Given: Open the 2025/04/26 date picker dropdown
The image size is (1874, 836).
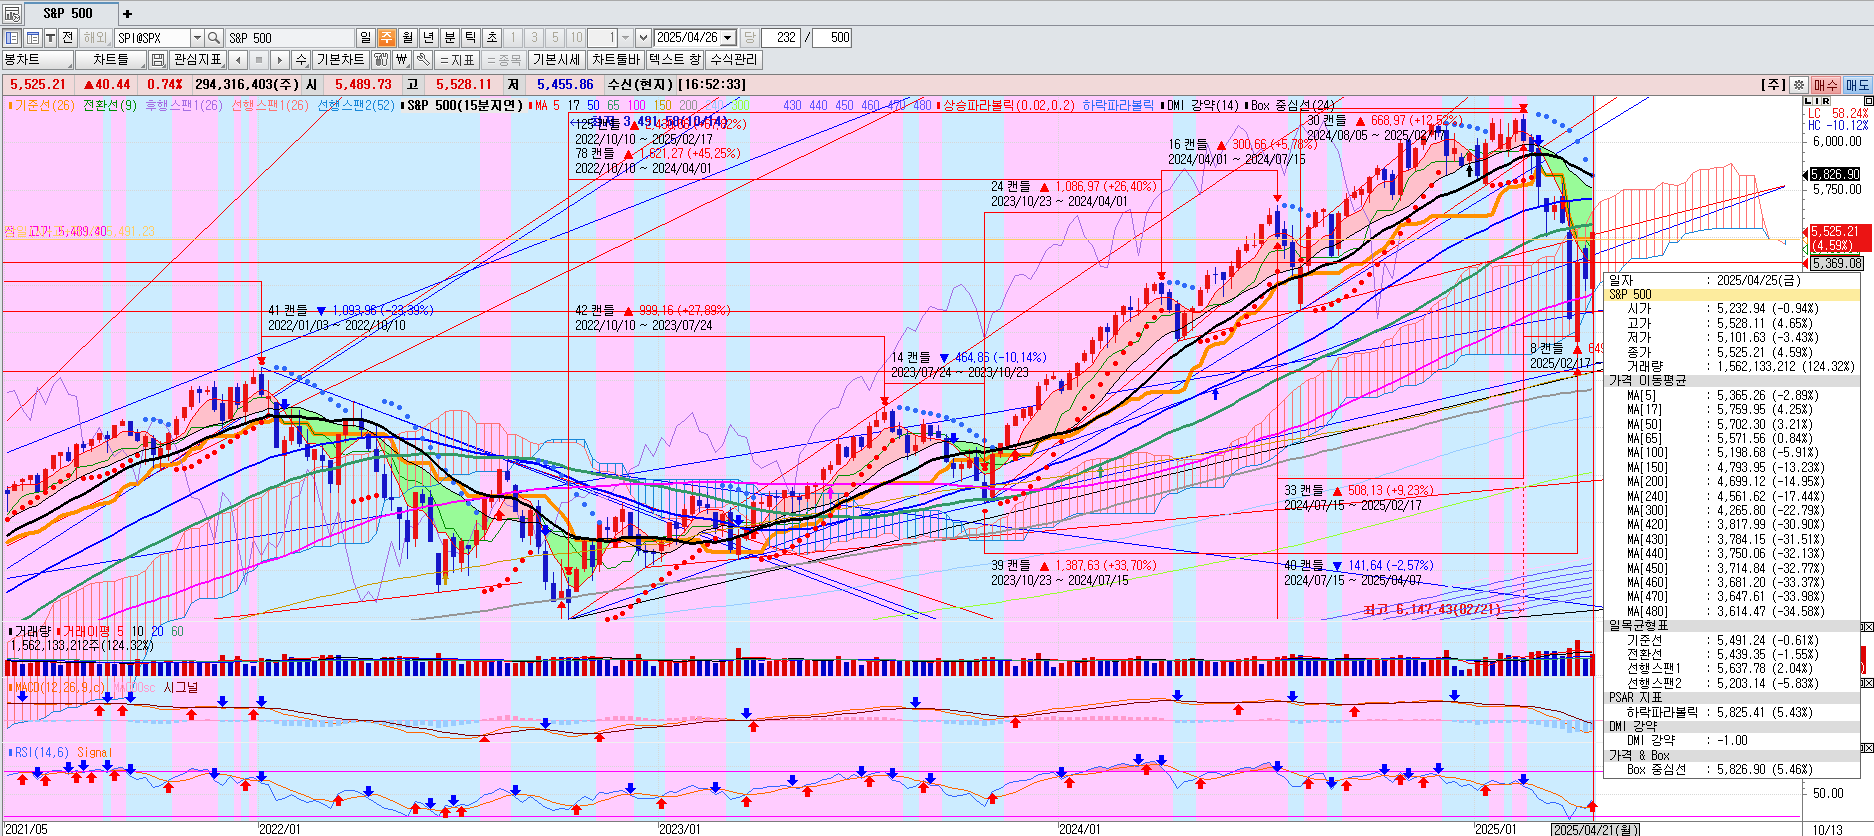Looking at the screenshot, I should click(x=728, y=37).
